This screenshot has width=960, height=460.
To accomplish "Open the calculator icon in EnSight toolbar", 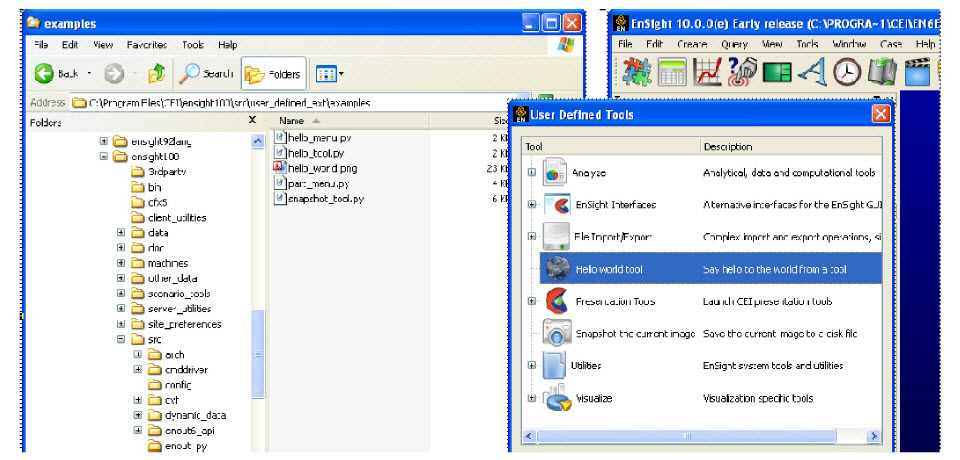I will pyautogui.click(x=672, y=72).
